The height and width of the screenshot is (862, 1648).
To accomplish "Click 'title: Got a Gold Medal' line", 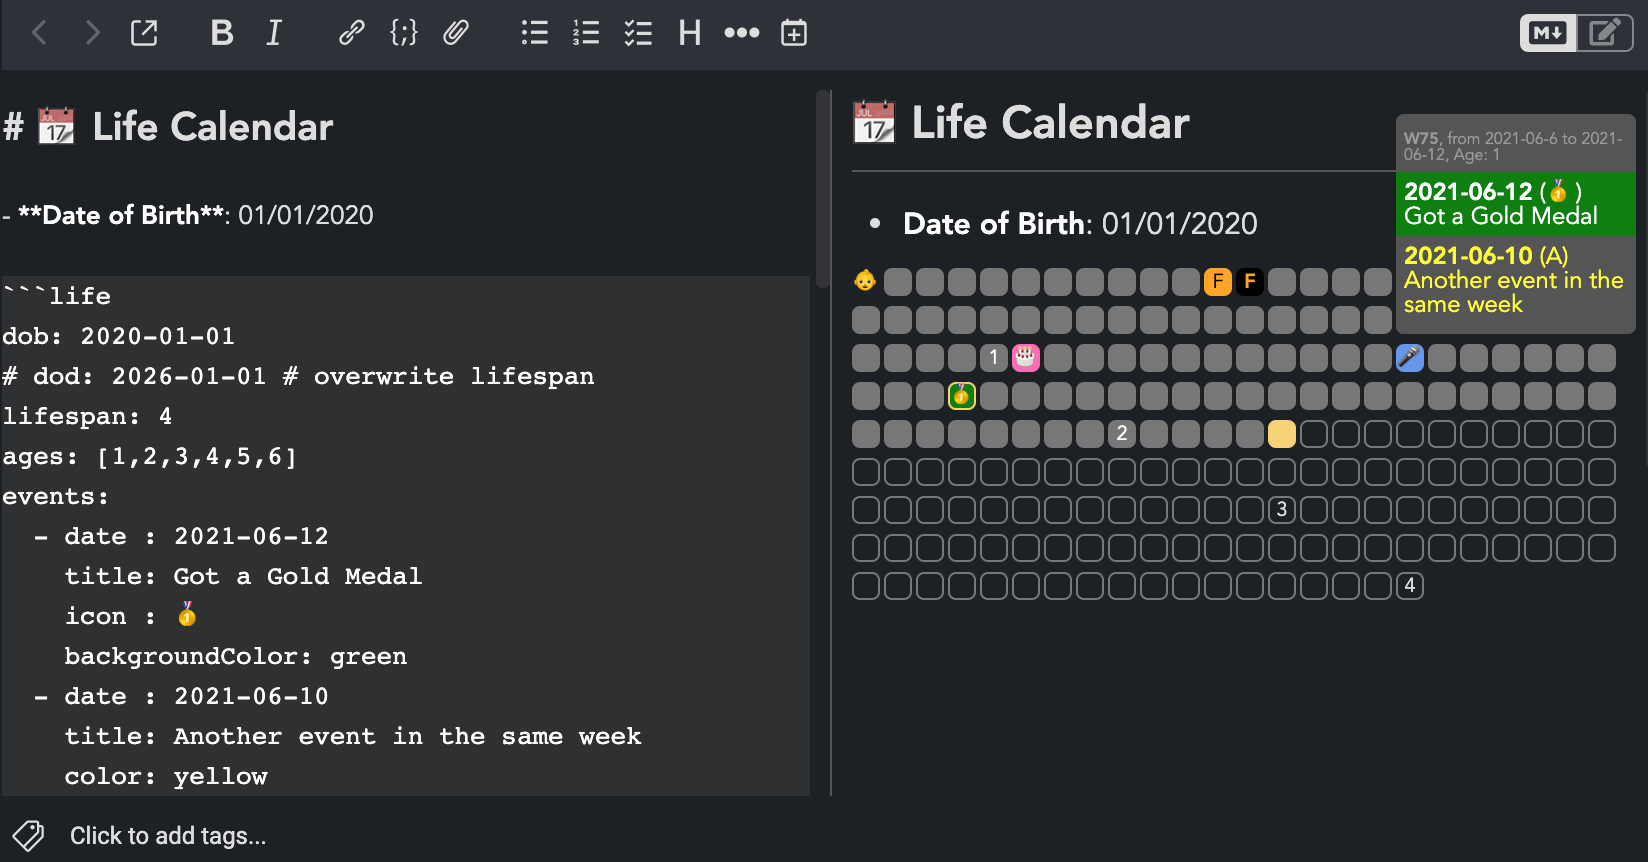I will [243, 576].
